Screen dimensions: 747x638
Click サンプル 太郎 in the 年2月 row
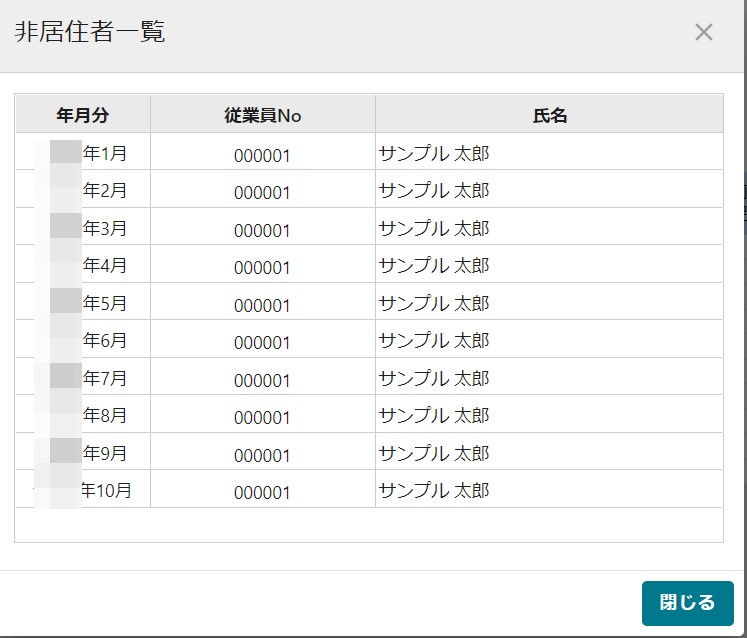(434, 191)
